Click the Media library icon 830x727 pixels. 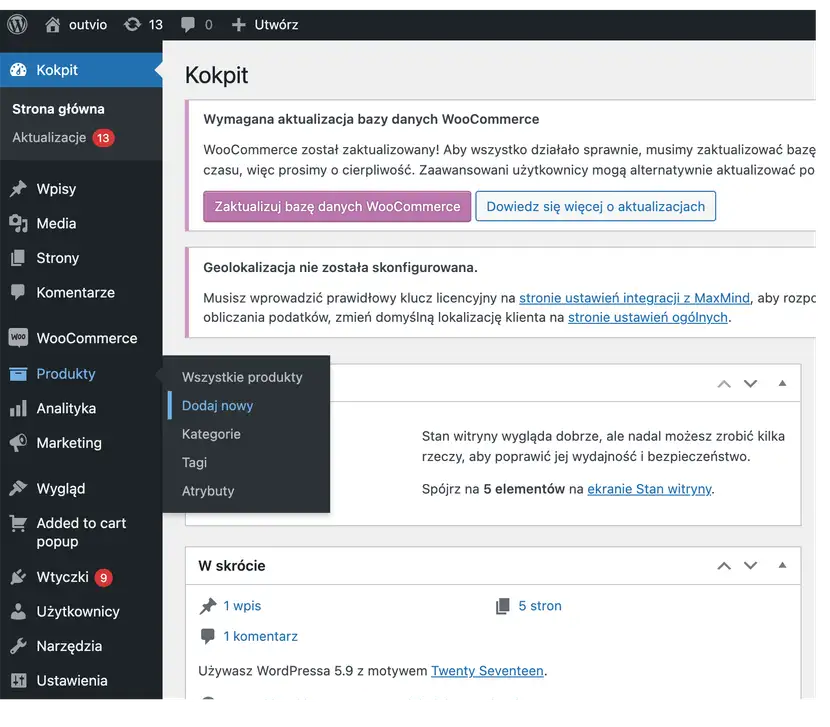pos(18,223)
